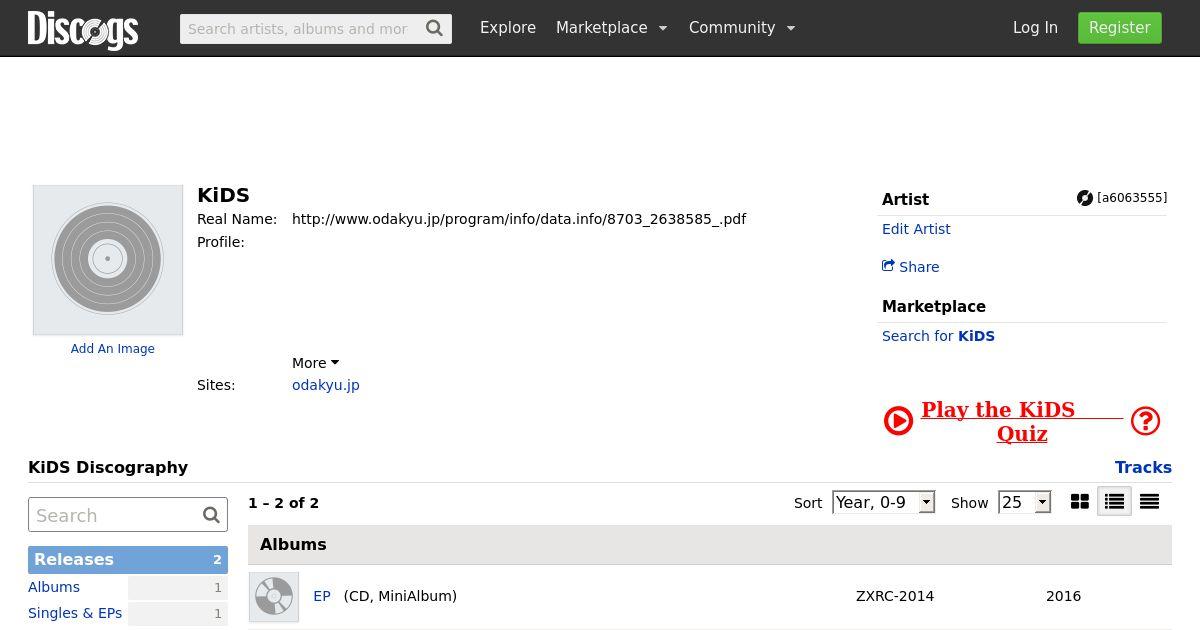Open the Sort by Year dropdown
The image size is (1200, 630).
[x=884, y=502]
